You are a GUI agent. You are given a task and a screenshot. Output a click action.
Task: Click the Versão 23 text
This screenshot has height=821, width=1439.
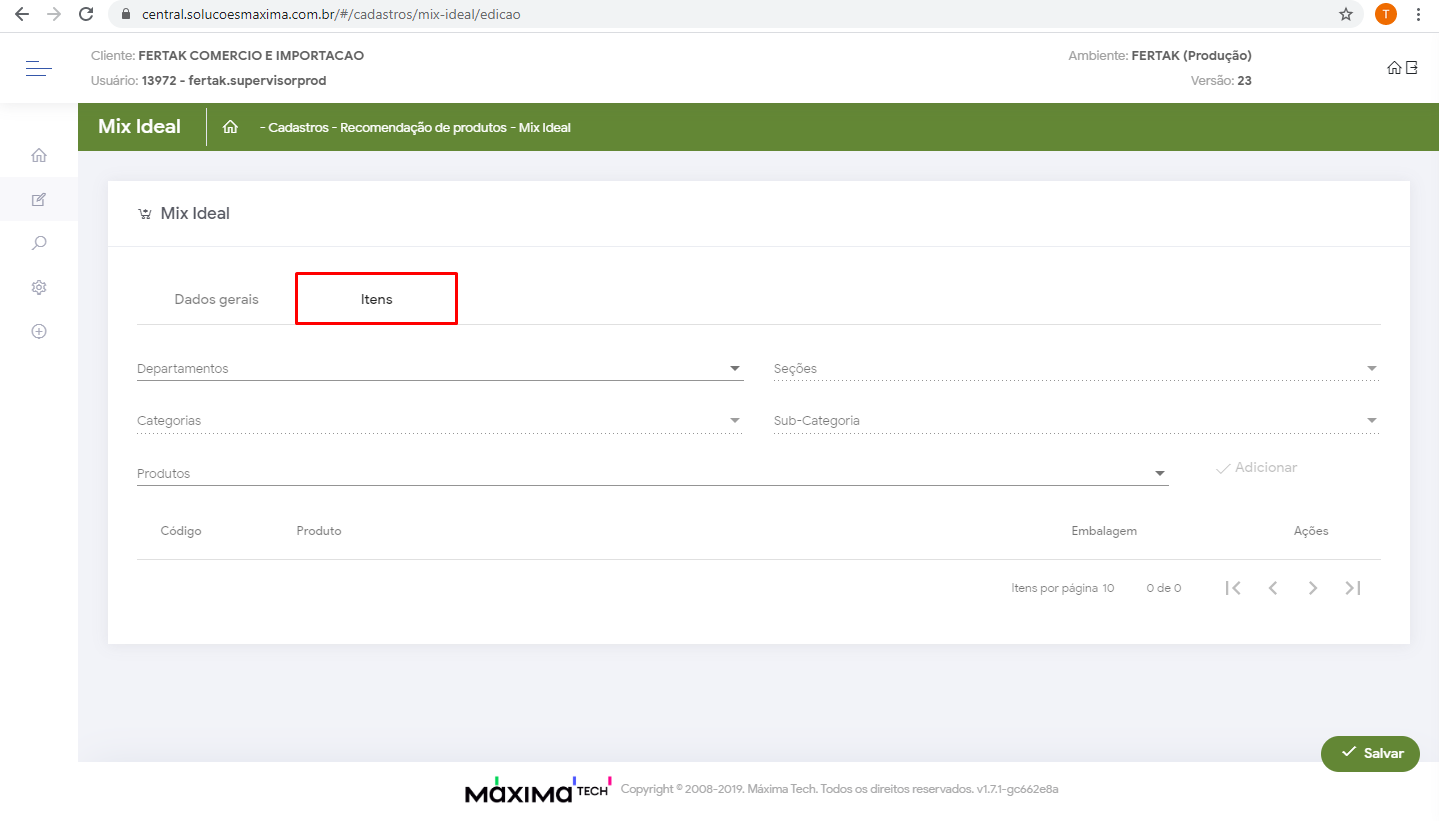(x=1221, y=81)
